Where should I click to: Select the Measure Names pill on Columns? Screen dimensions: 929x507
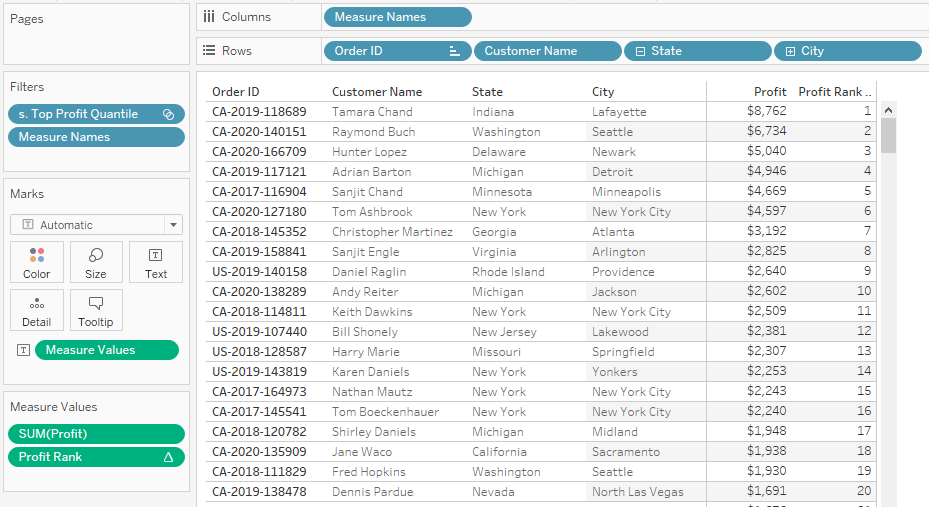pos(398,17)
